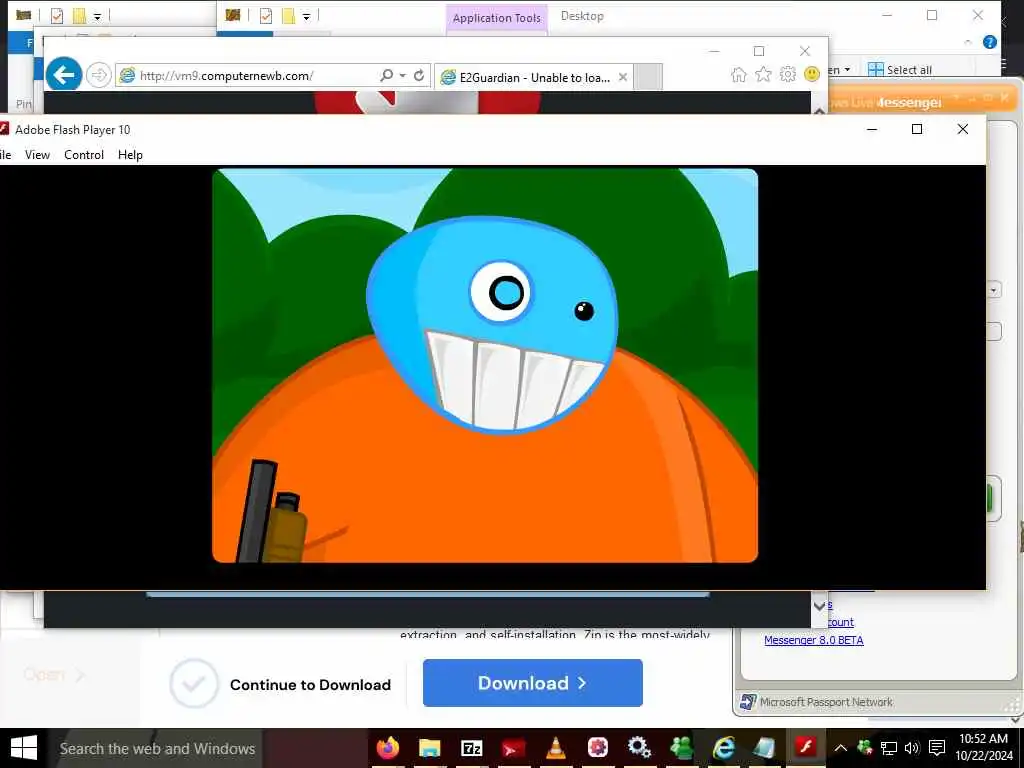
Task: Refresh the Internet Explorer page
Action: point(419,75)
